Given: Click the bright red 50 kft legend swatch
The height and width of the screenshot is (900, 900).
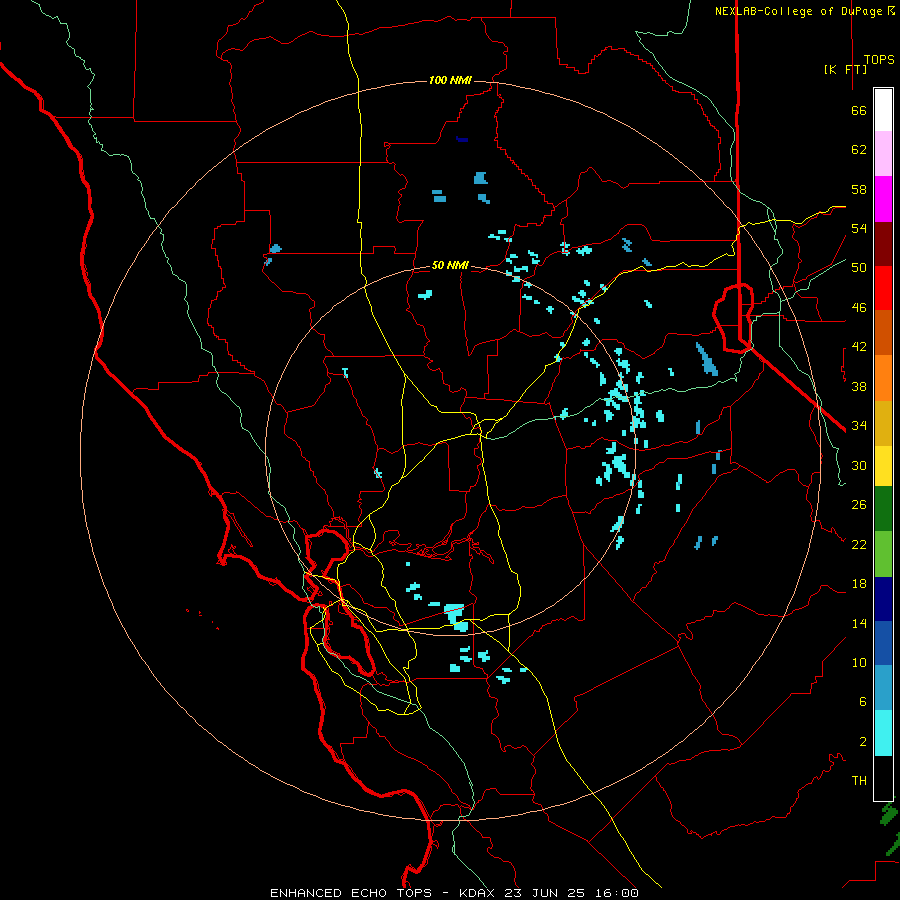Looking at the screenshot, I should click(883, 288).
